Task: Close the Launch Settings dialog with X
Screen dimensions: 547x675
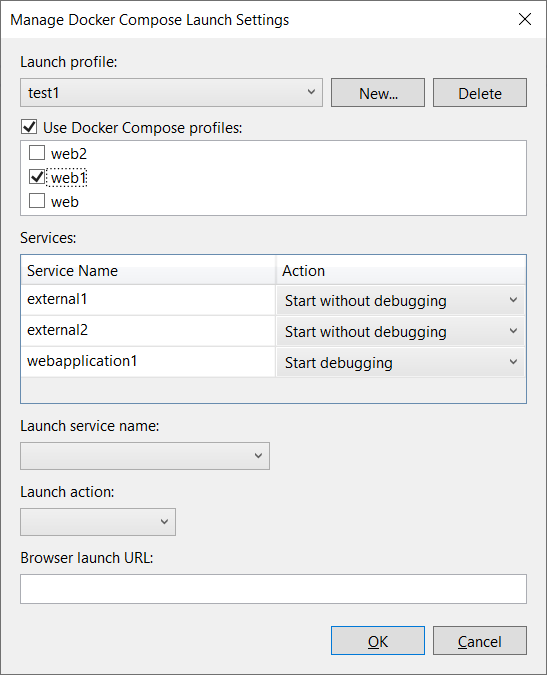Action: pos(525,19)
